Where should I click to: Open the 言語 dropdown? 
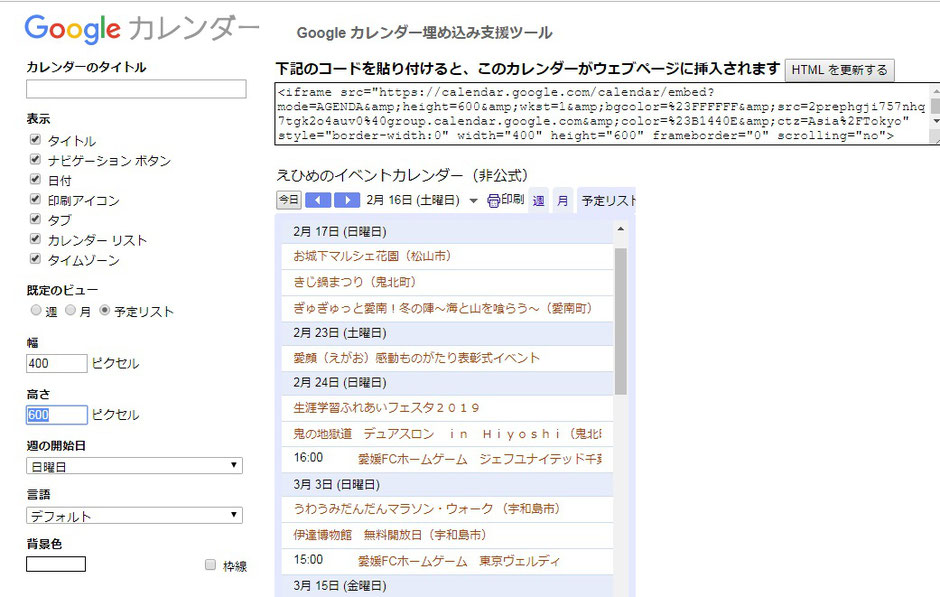(x=134, y=515)
